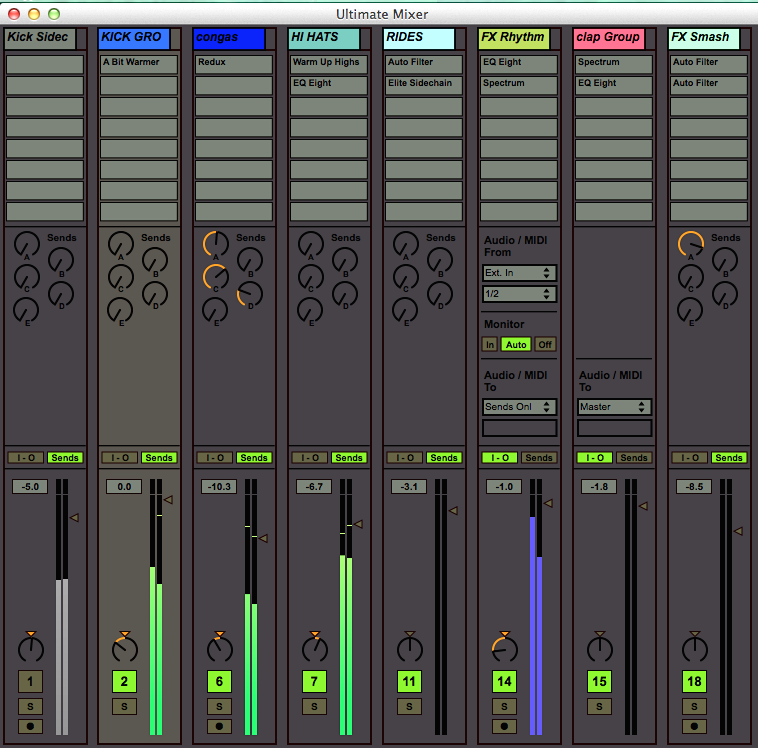Click Send A knob on FX Smash track

(x=691, y=244)
